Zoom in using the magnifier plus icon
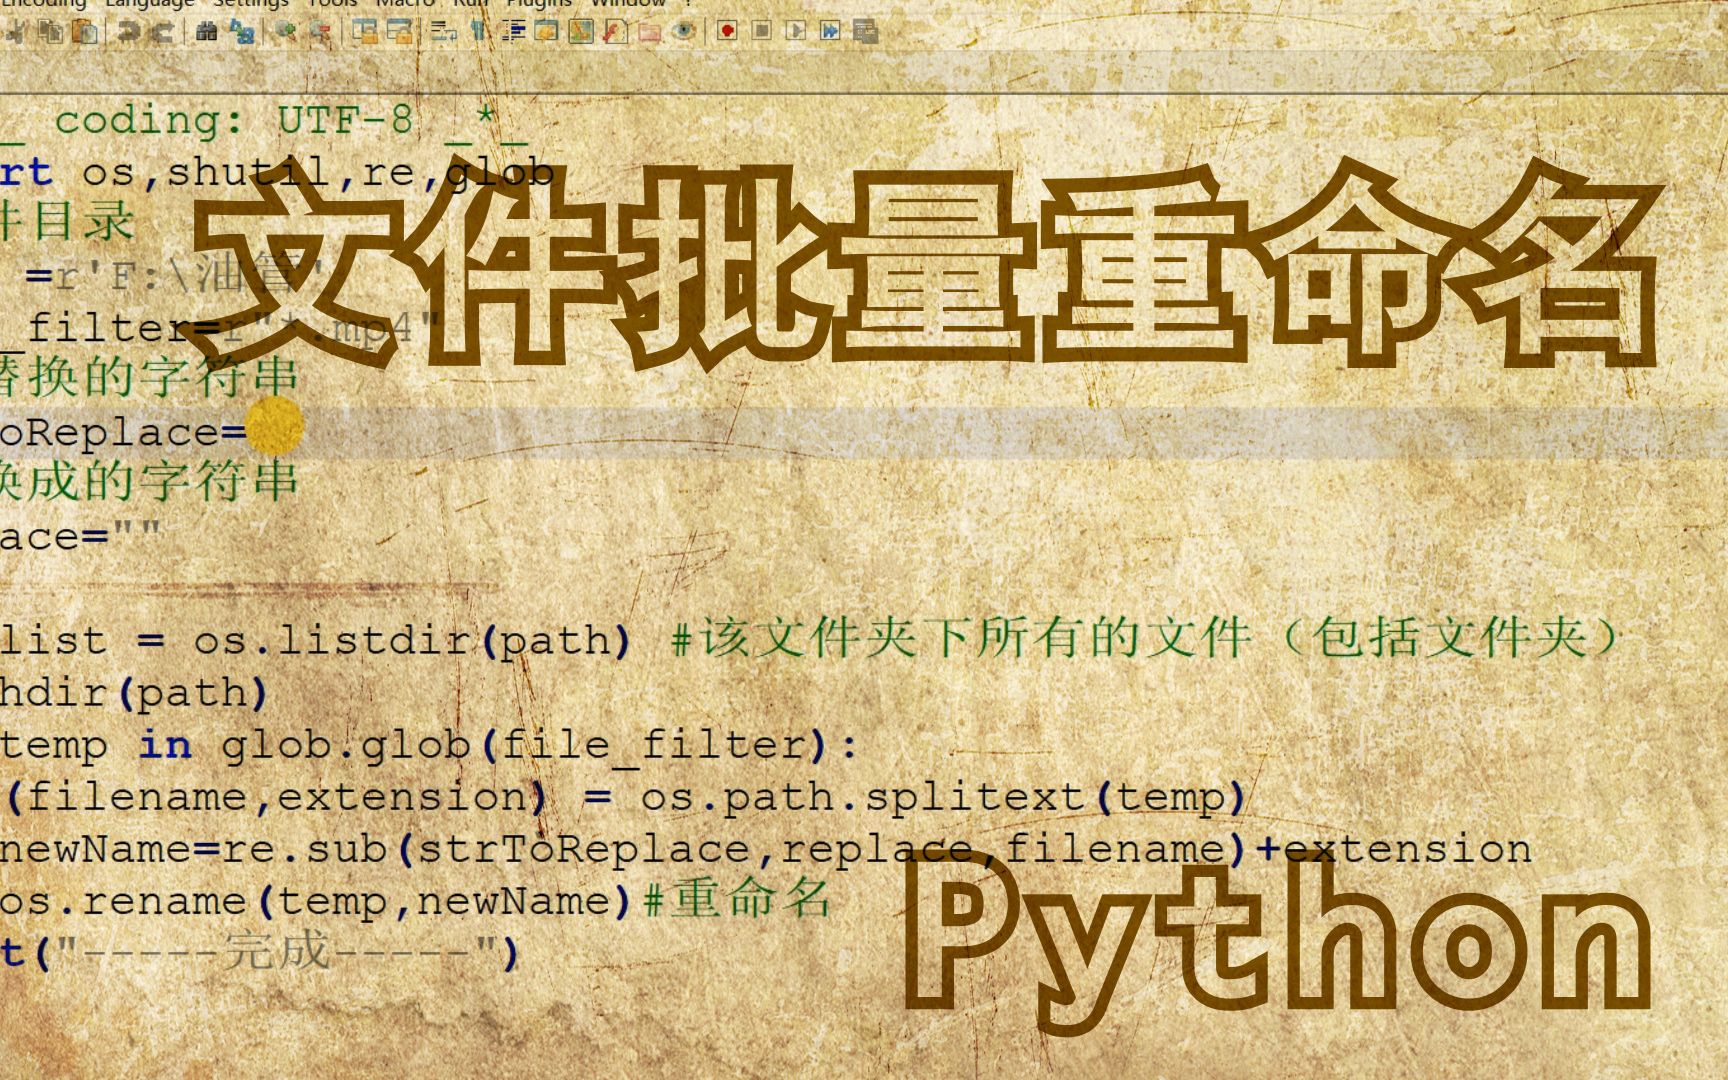The image size is (1728, 1080). 286,32
